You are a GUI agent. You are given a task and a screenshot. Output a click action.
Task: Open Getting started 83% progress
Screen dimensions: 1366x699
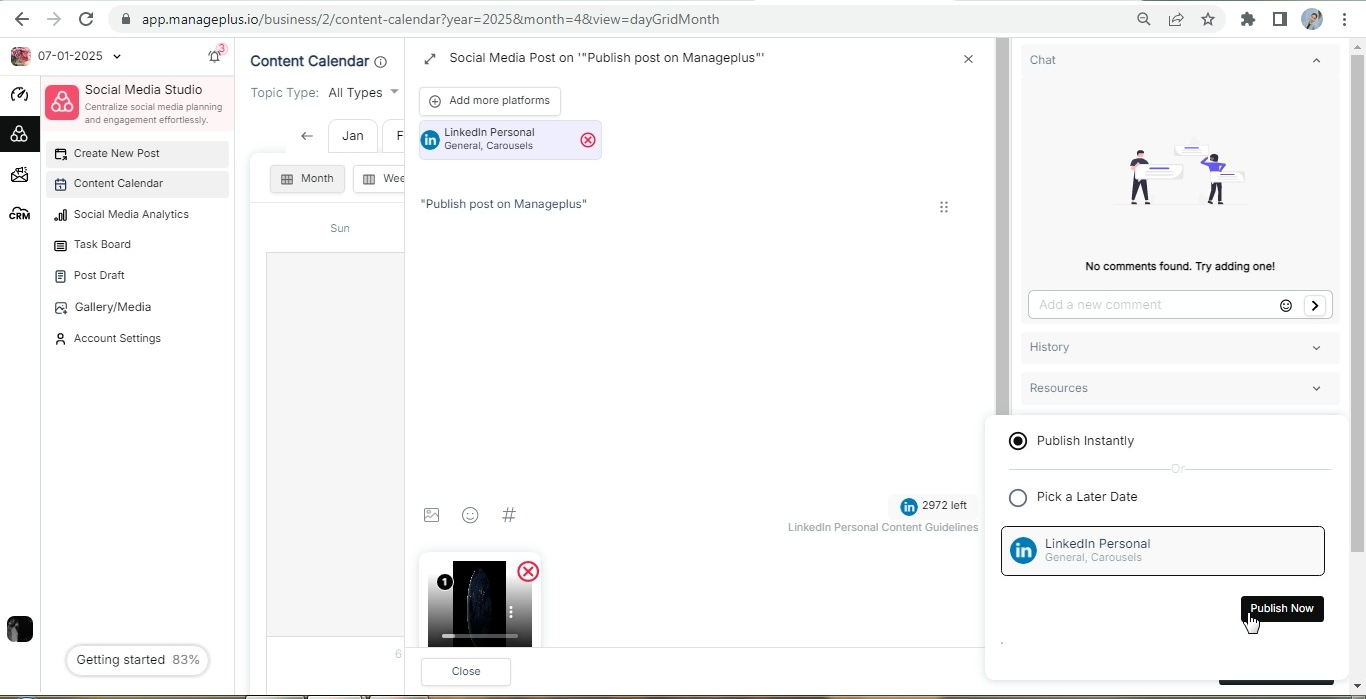138,660
